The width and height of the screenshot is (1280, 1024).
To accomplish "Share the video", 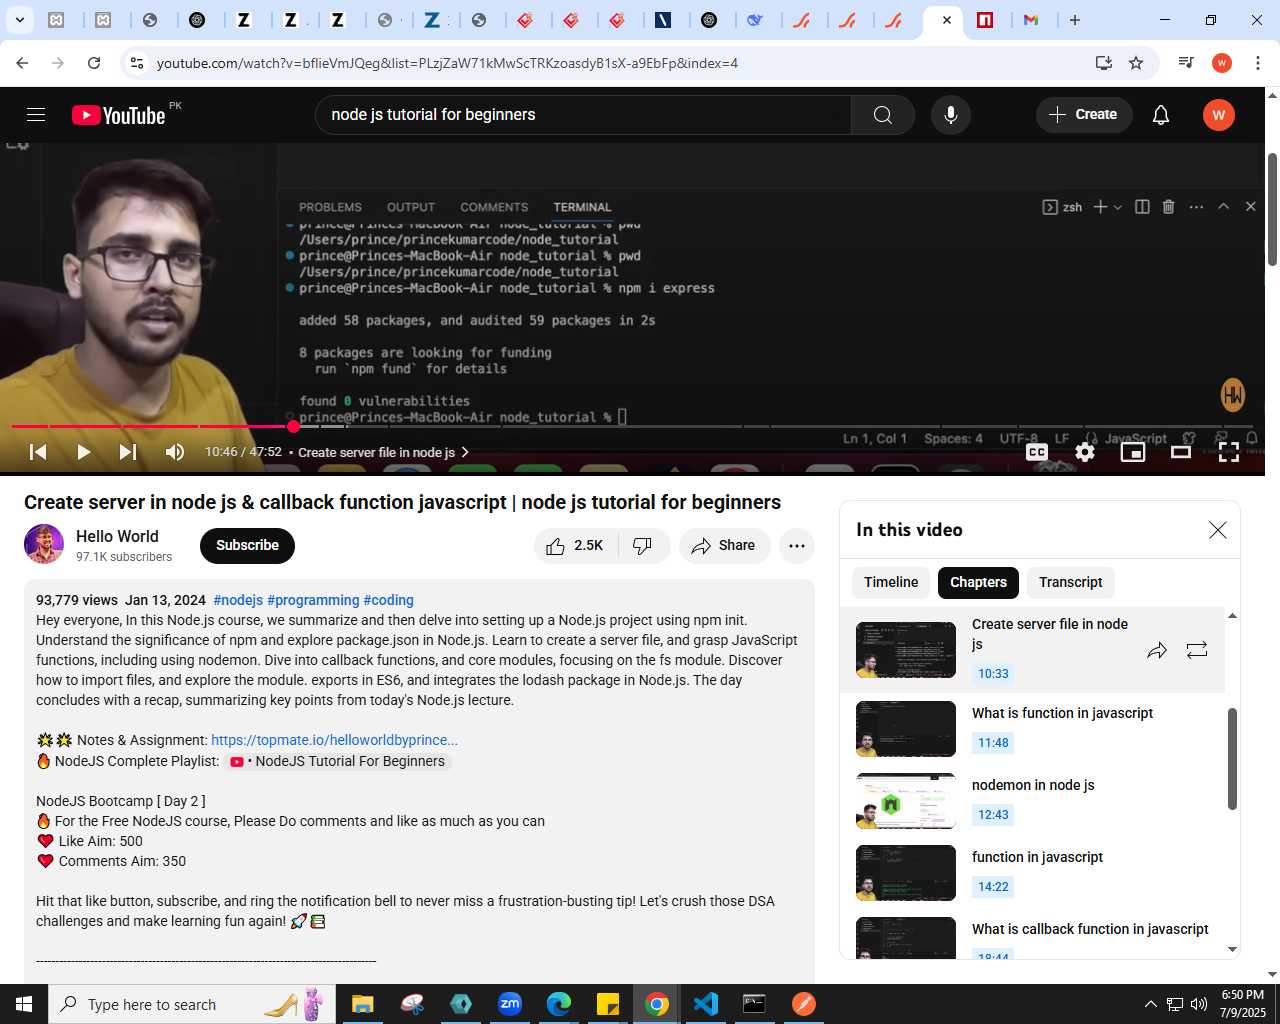I will 724,545.
